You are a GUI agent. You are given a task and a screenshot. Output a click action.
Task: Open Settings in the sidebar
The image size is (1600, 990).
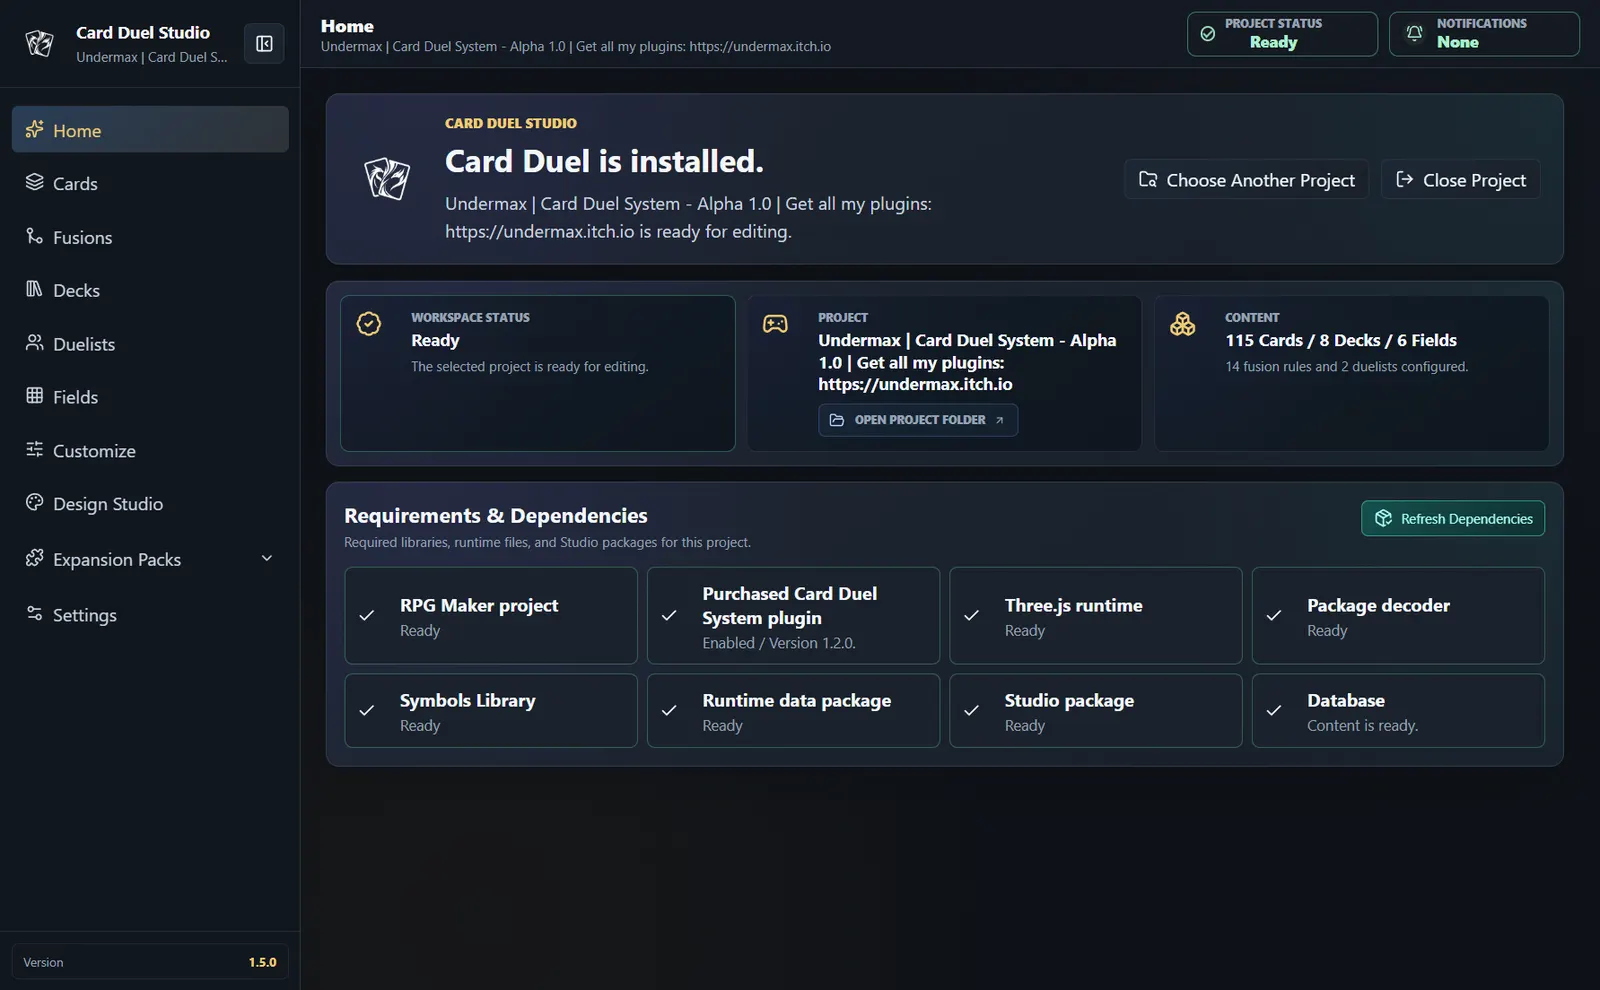150,615
